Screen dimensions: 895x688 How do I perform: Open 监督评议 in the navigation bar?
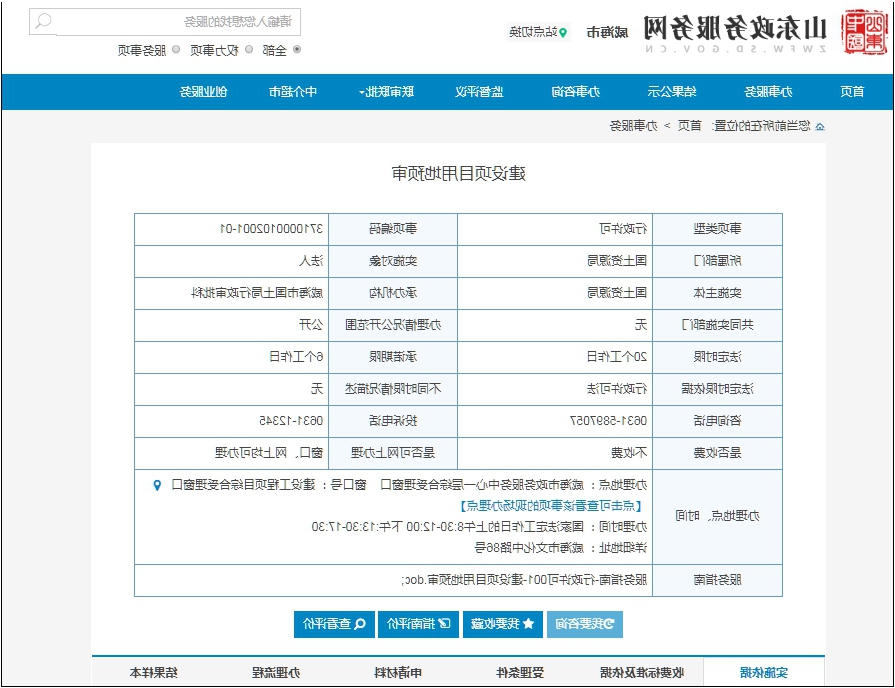479,92
